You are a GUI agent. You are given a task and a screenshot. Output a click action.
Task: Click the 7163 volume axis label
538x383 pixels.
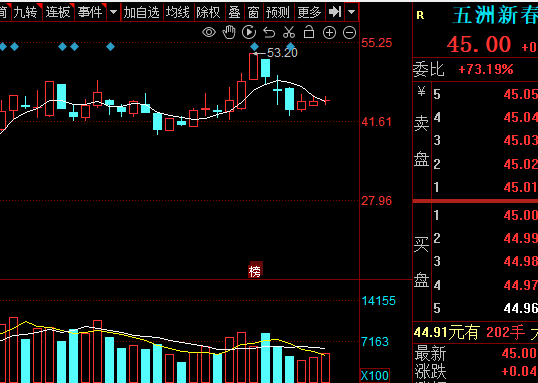tap(375, 342)
